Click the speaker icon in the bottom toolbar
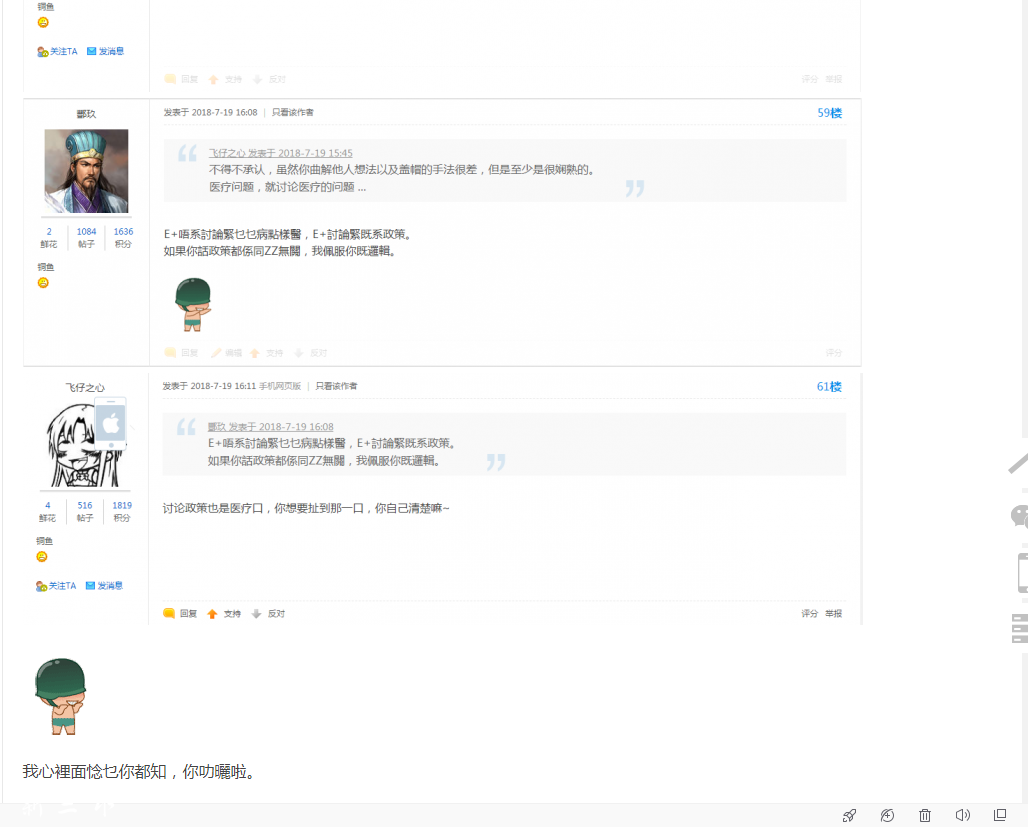This screenshot has width=1028, height=827. (x=962, y=815)
